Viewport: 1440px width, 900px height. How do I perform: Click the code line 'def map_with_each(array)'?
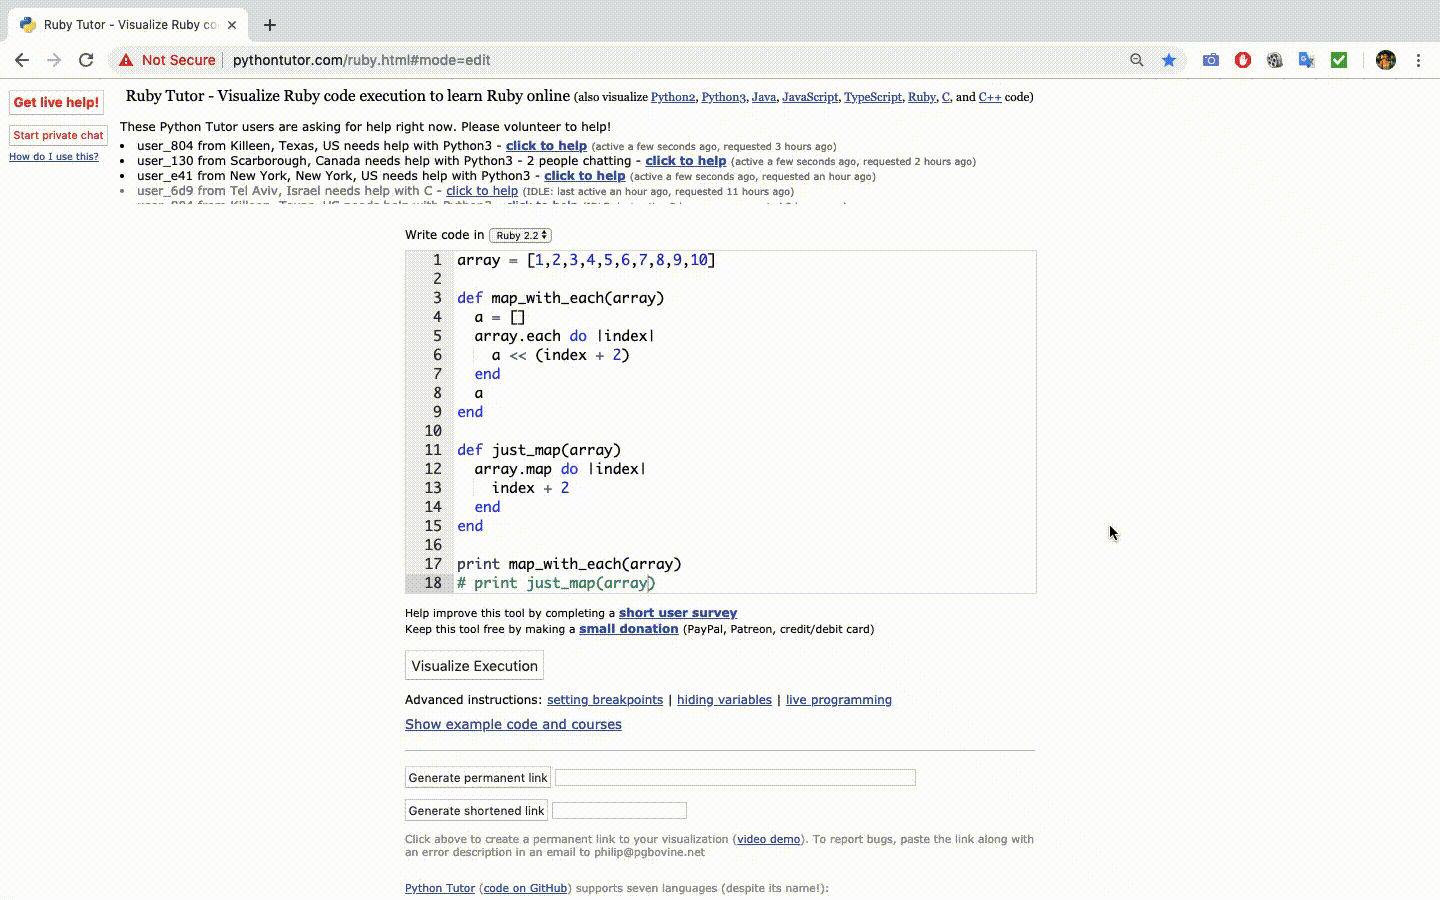pyautogui.click(x=561, y=298)
